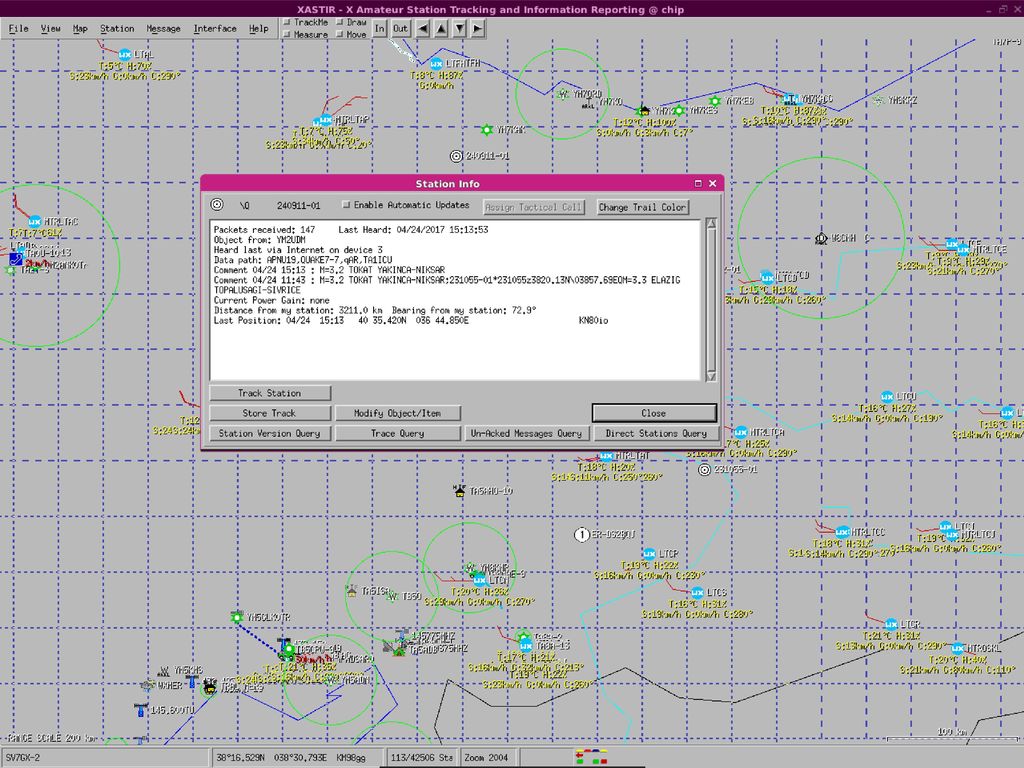This screenshot has height=768, width=1024.
Task: Maximize the Station Info dialog
Action: (698, 184)
